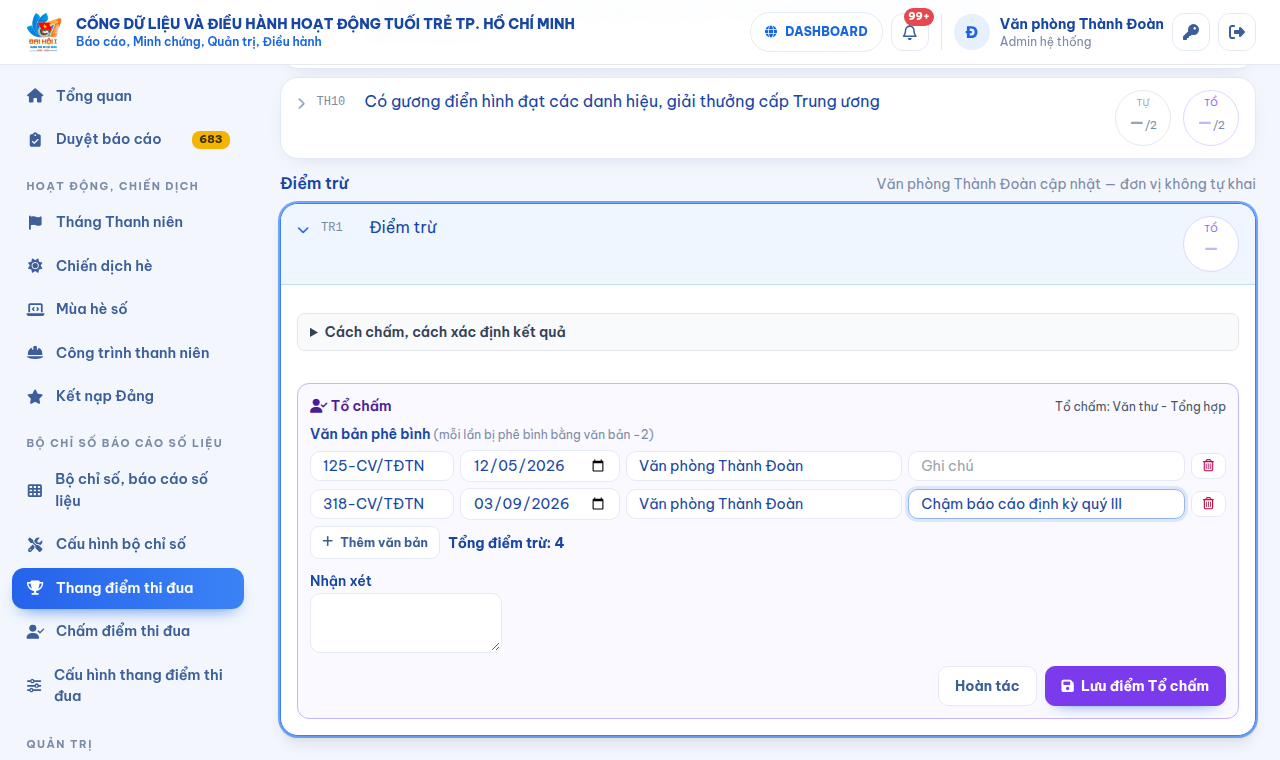
Task: Open the calendar picker for 03/09/2026
Action: 598,504
